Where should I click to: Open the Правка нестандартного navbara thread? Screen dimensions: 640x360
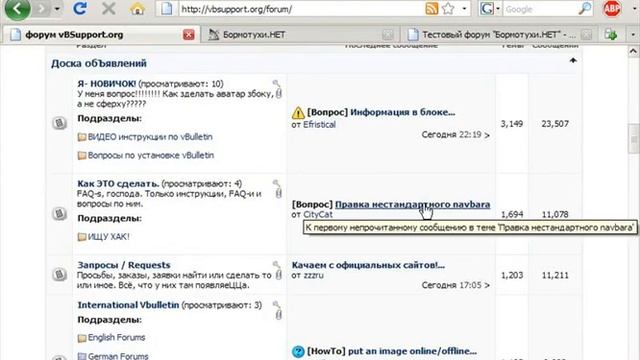412,204
